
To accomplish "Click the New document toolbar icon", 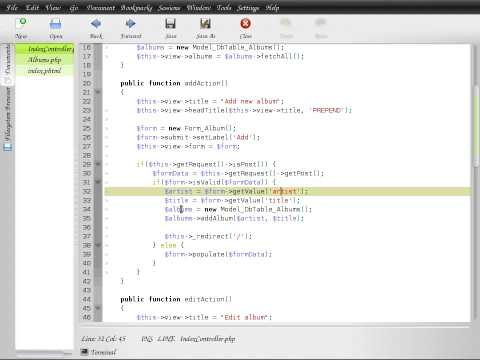I will point(22,24).
